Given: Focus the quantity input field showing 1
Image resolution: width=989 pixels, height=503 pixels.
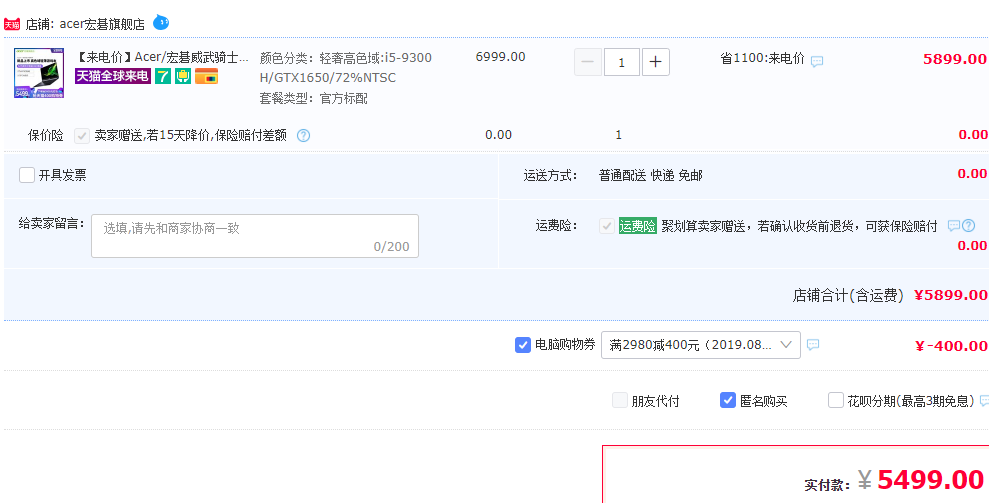Looking at the screenshot, I should pos(622,62).
